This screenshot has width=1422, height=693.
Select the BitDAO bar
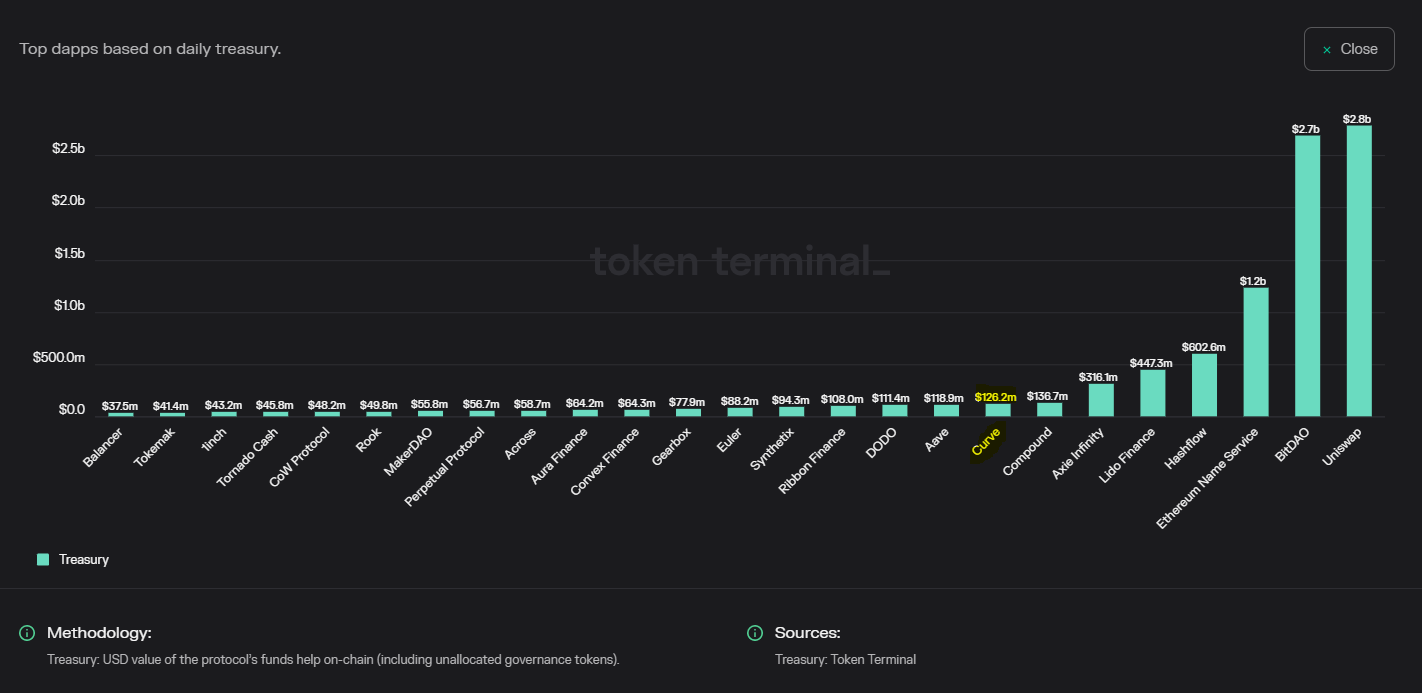point(1307,276)
